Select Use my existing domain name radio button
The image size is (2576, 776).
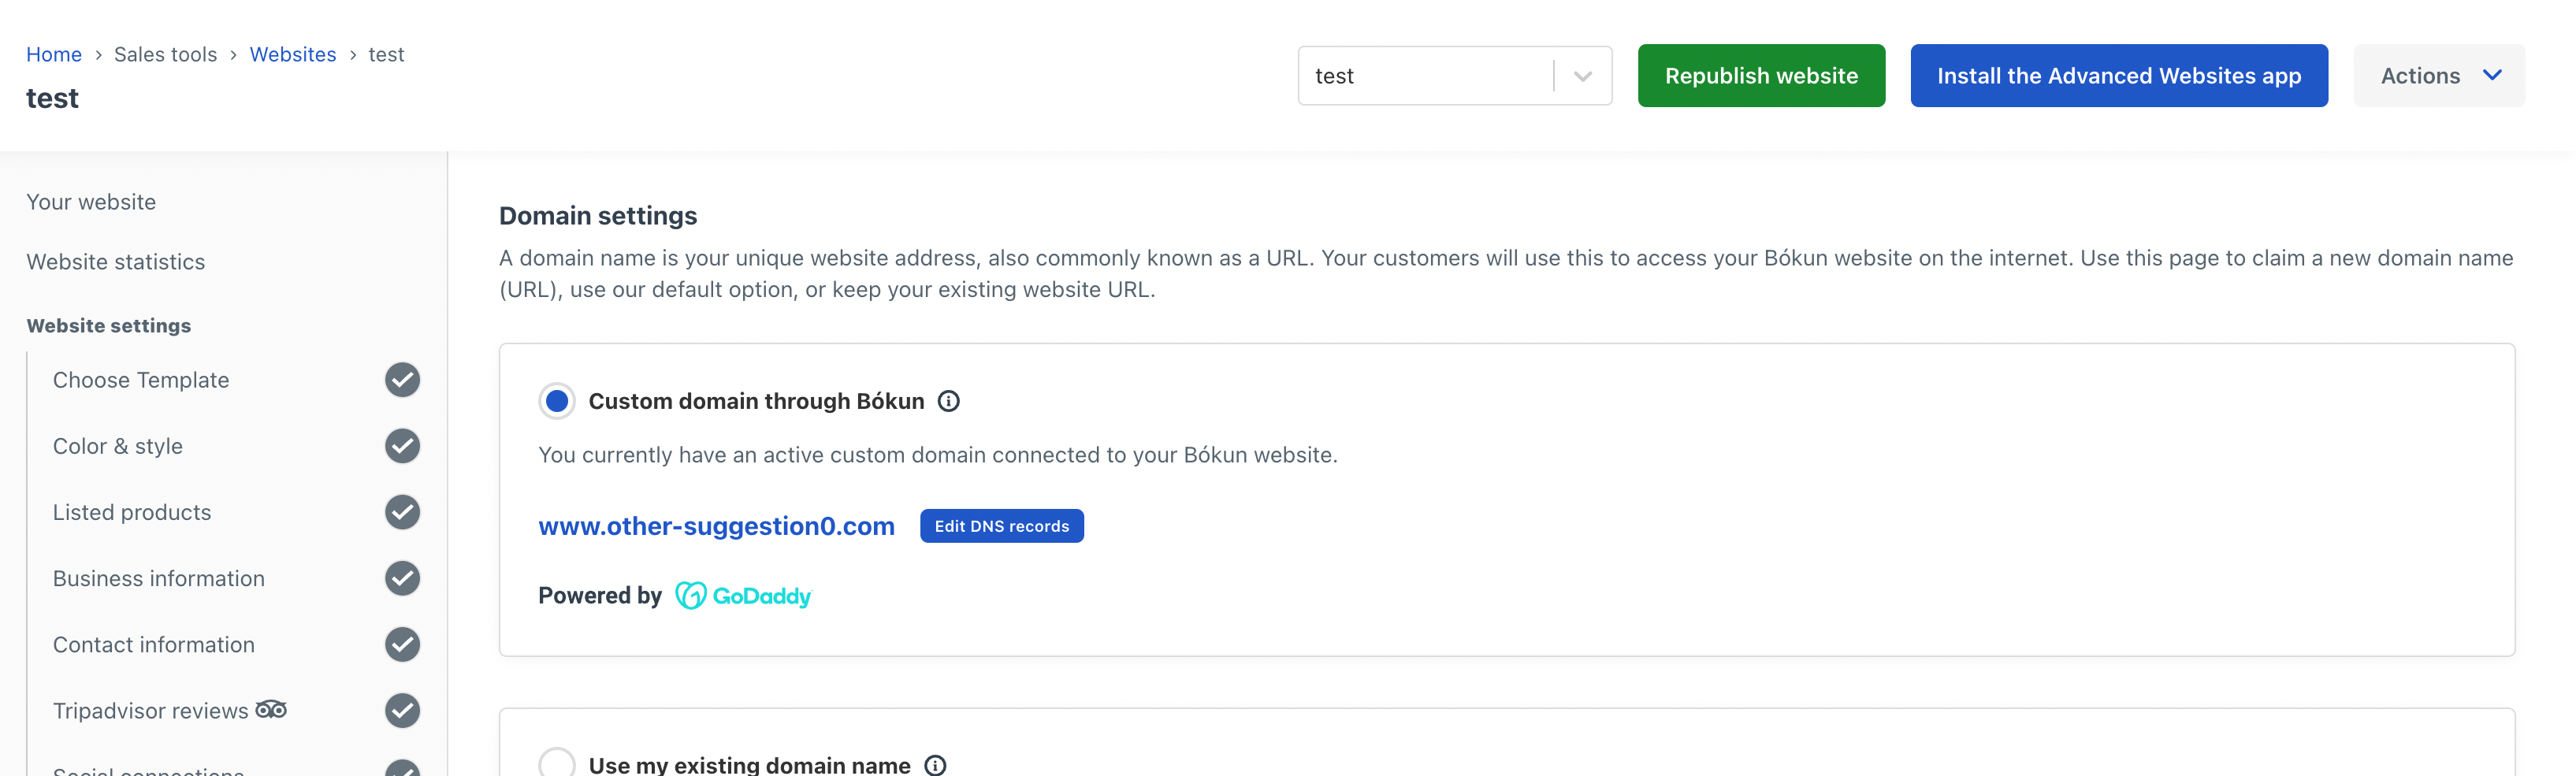(557, 764)
